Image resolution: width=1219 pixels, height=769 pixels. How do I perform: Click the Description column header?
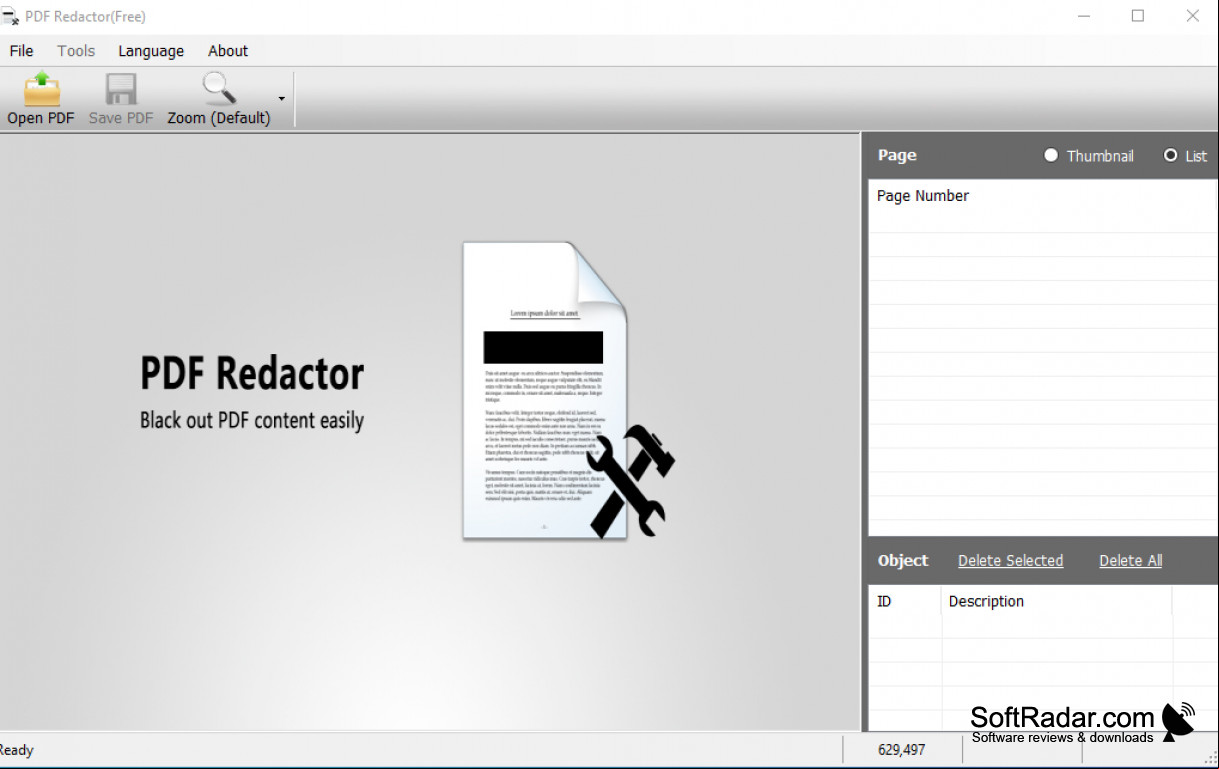(x=1057, y=601)
